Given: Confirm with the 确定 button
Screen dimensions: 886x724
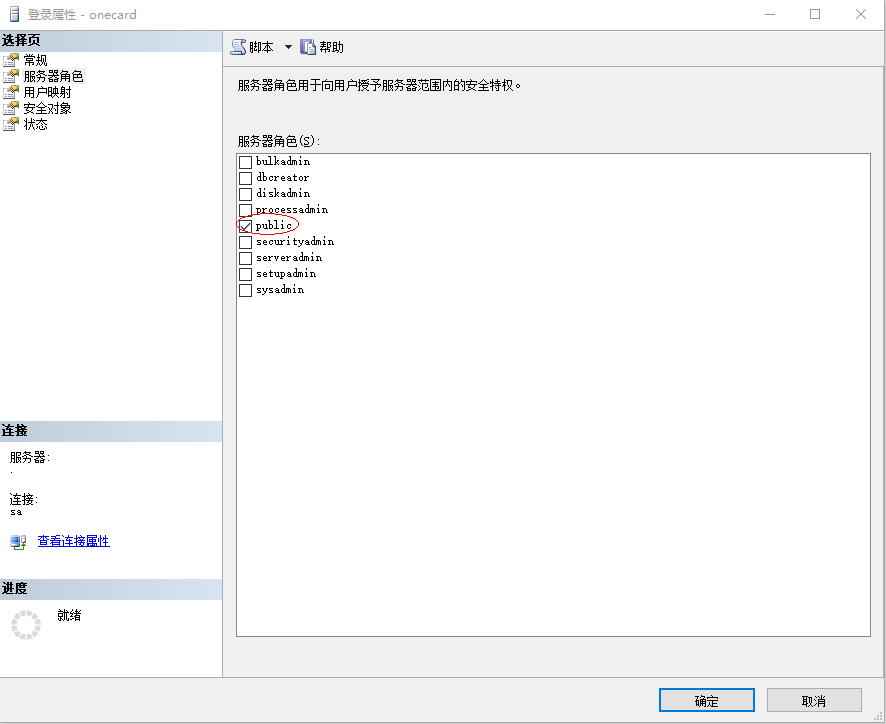Looking at the screenshot, I should click(706, 700).
